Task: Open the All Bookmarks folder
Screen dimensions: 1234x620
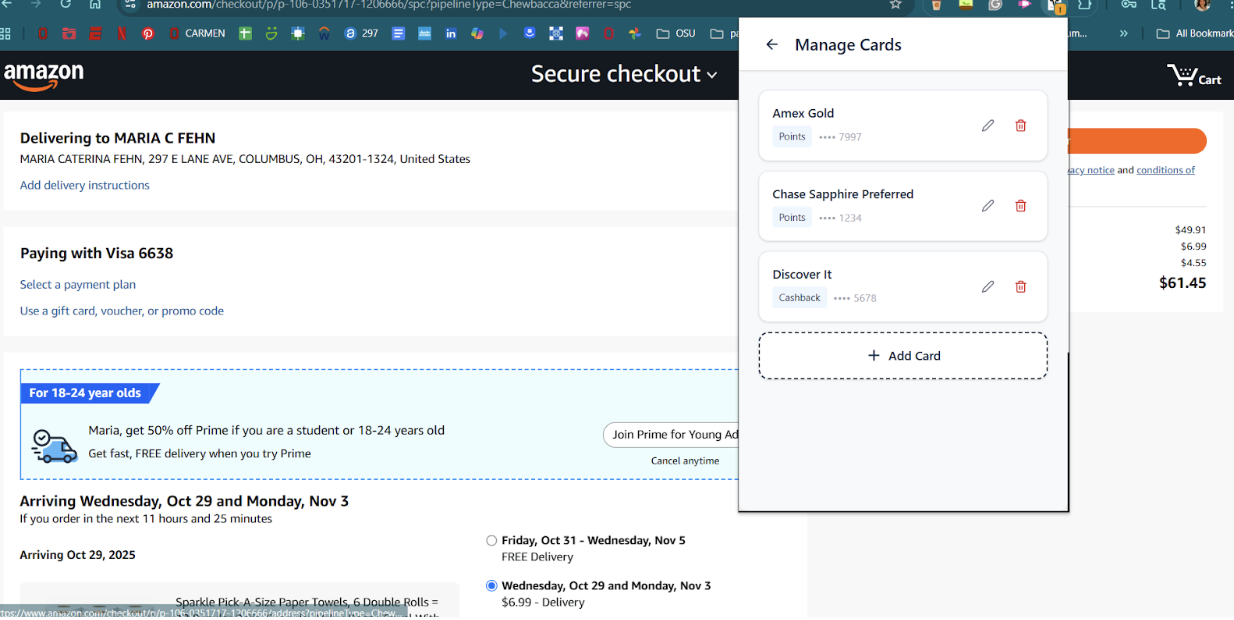Action: [x=1194, y=34]
